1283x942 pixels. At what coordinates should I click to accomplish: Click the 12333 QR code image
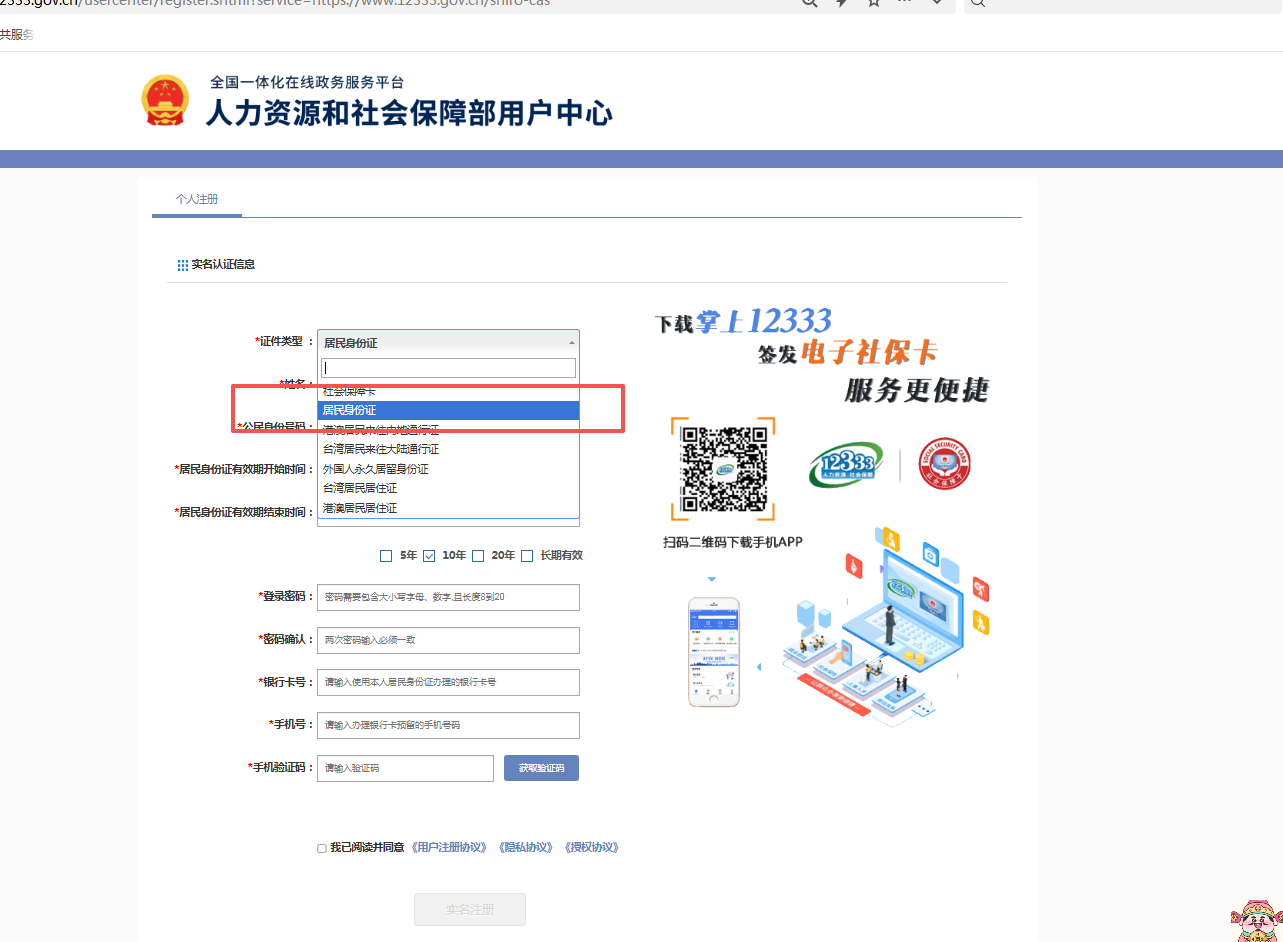pos(723,469)
